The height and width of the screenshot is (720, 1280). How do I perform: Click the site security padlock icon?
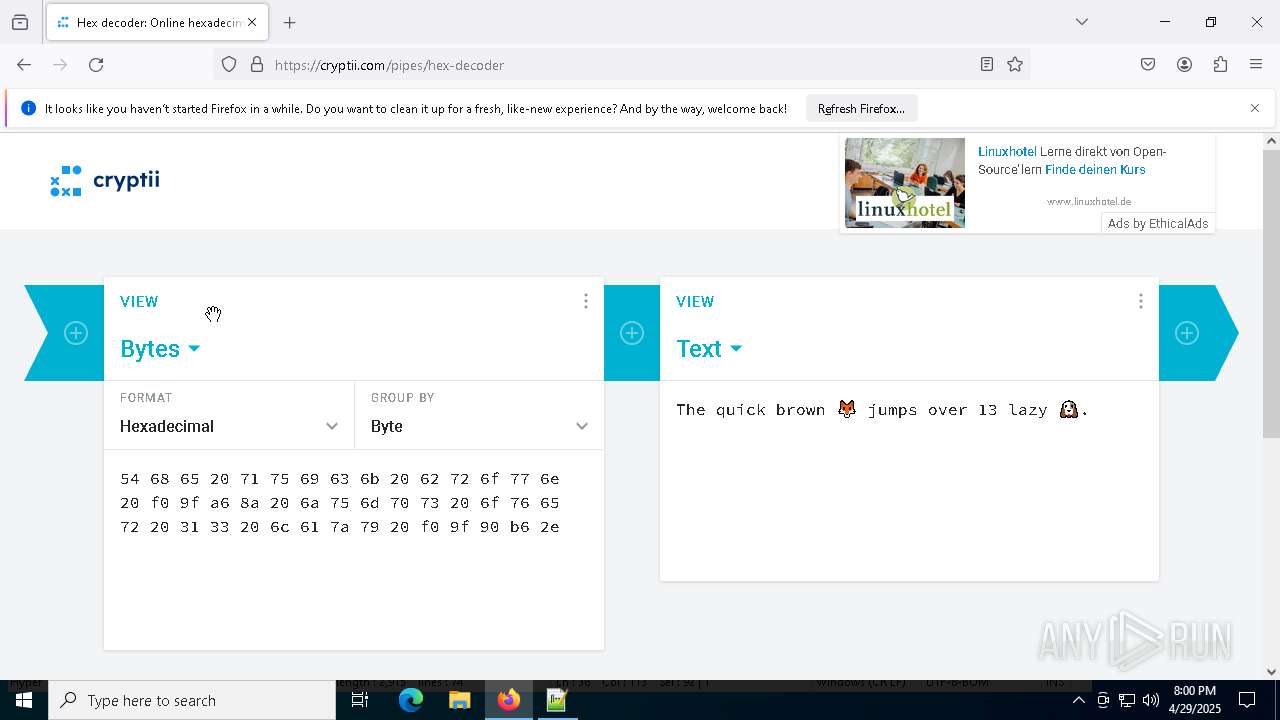pyautogui.click(x=257, y=65)
